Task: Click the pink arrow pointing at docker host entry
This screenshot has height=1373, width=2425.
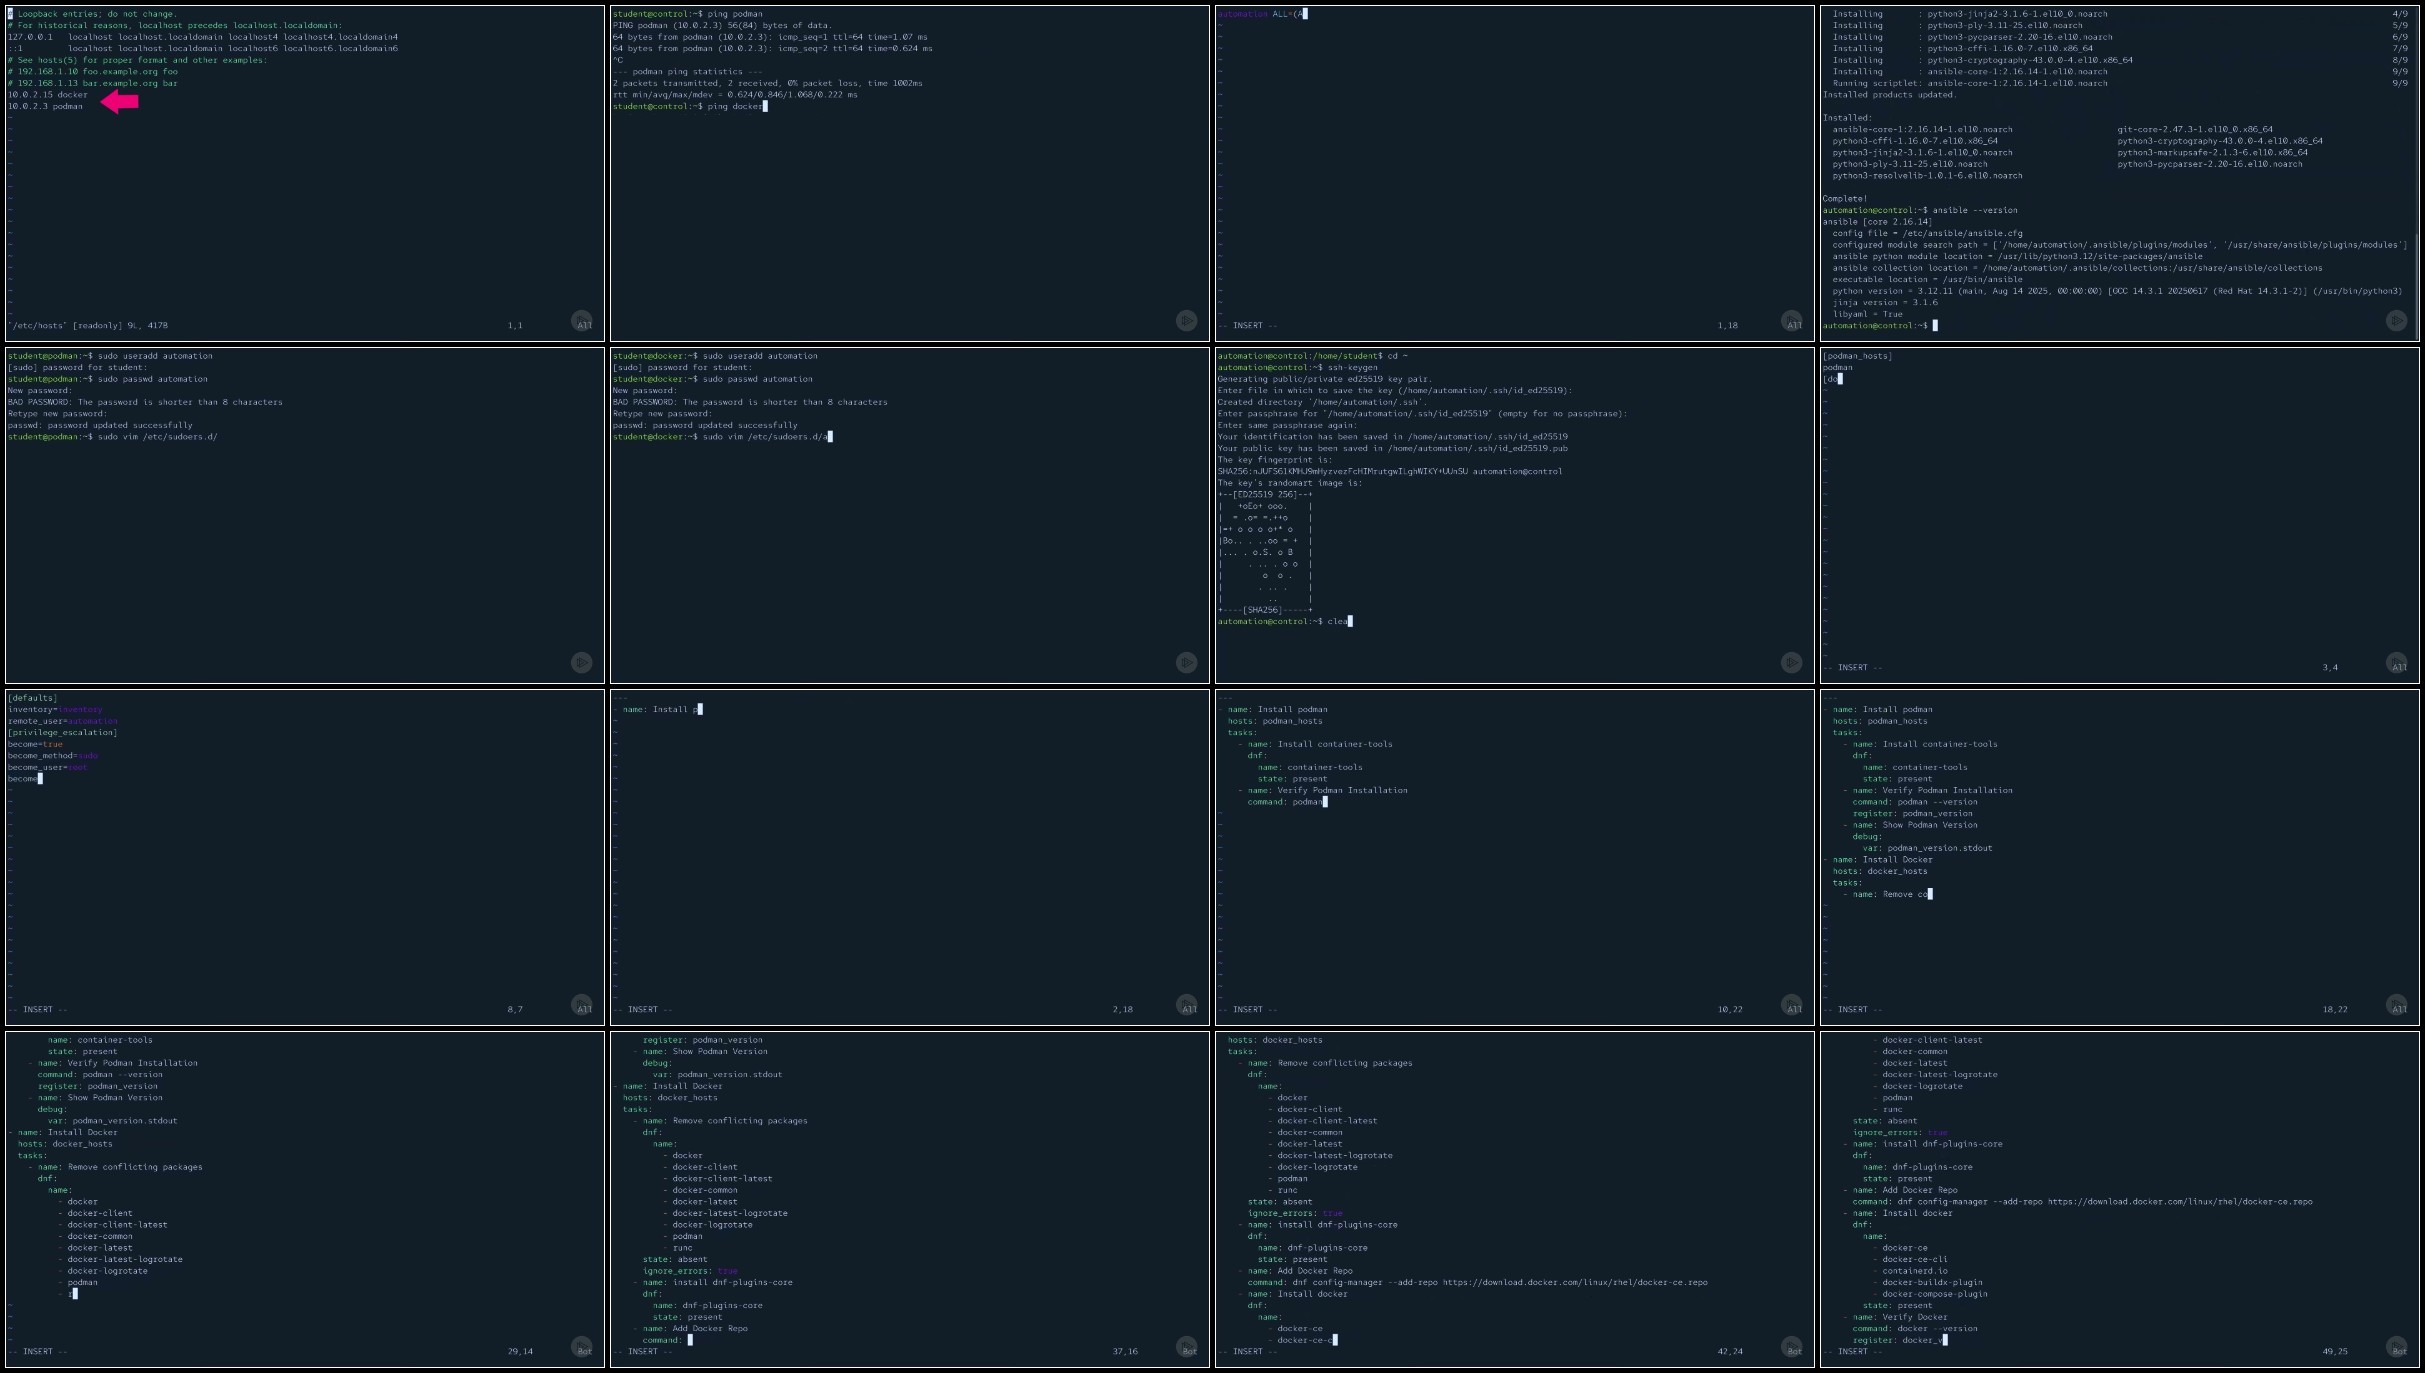Action: click(120, 101)
